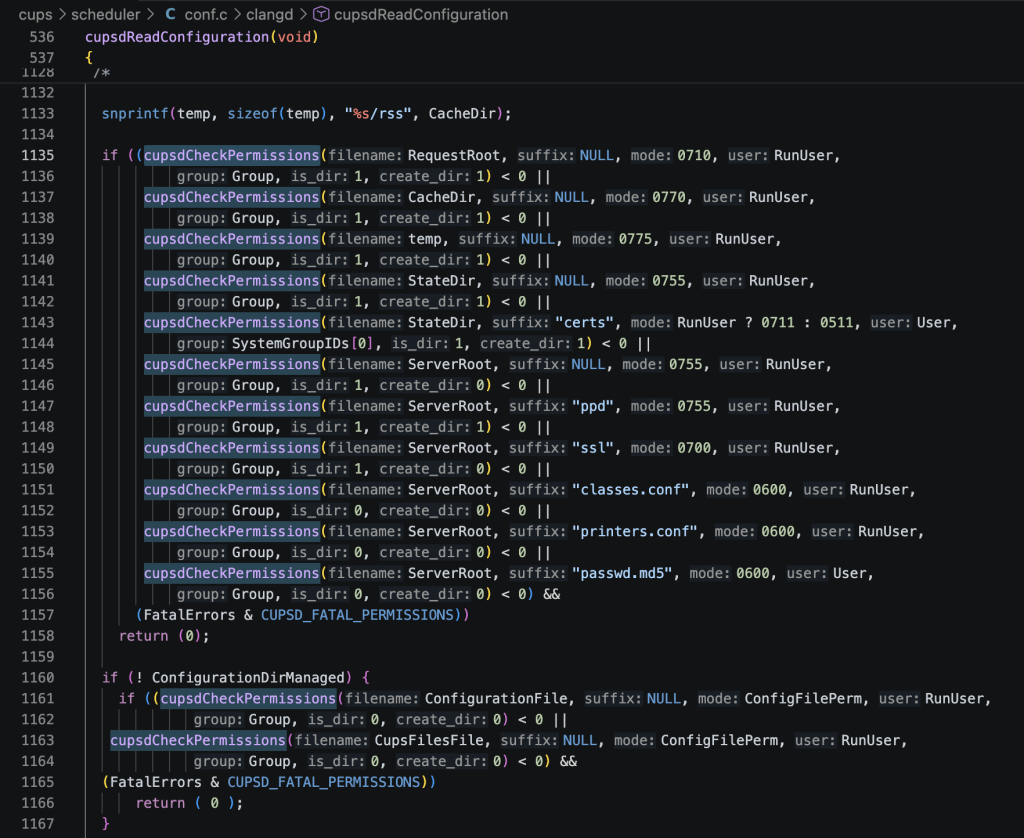Open conf.c in the breadcrumb
Screen dimensions: 1024x838
[206, 14]
